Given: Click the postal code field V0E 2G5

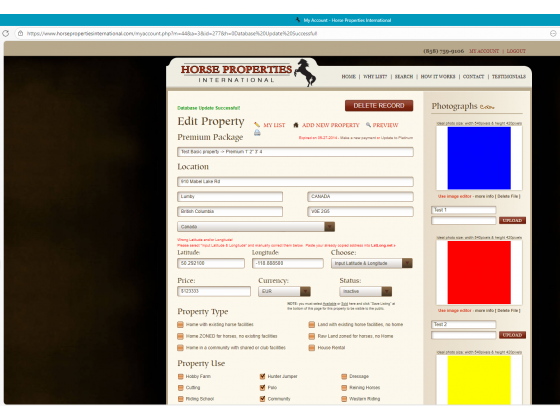Looking at the screenshot, I should point(360,211).
